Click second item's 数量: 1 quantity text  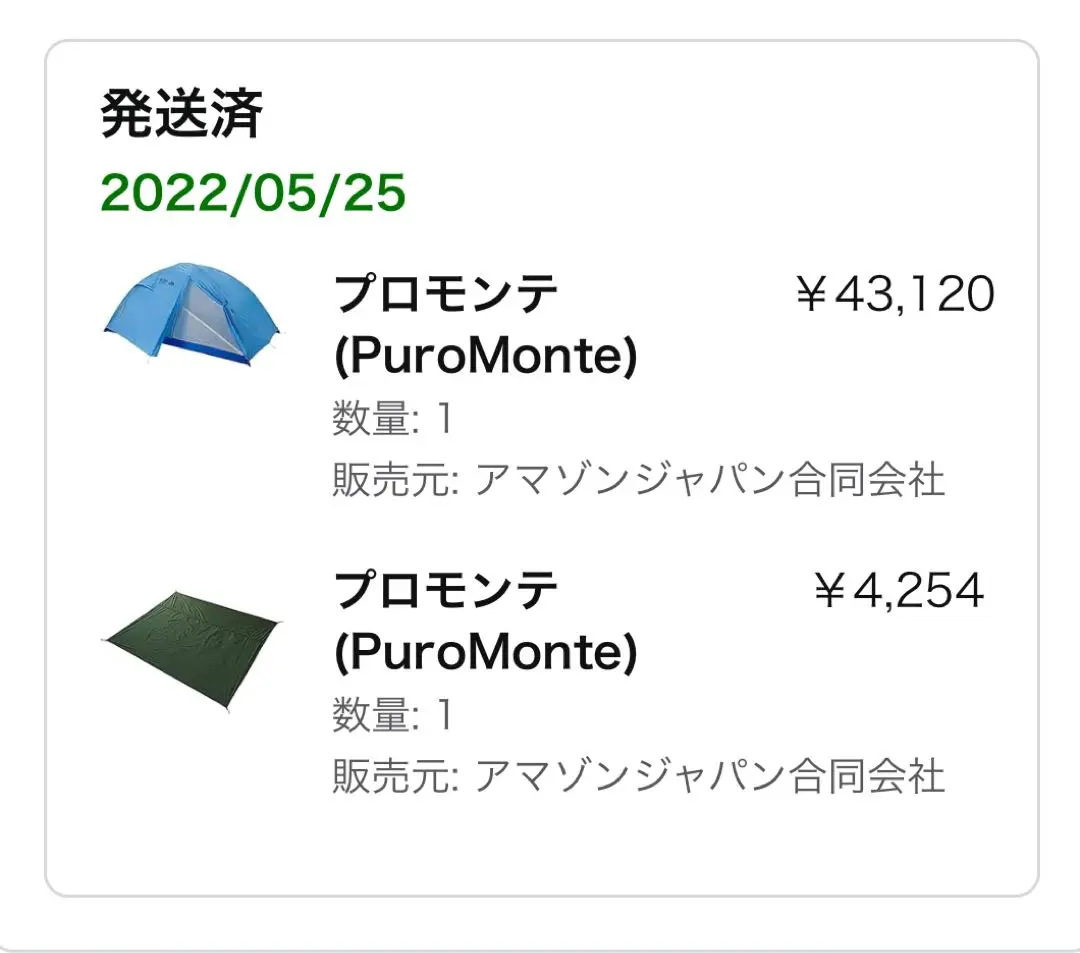393,715
